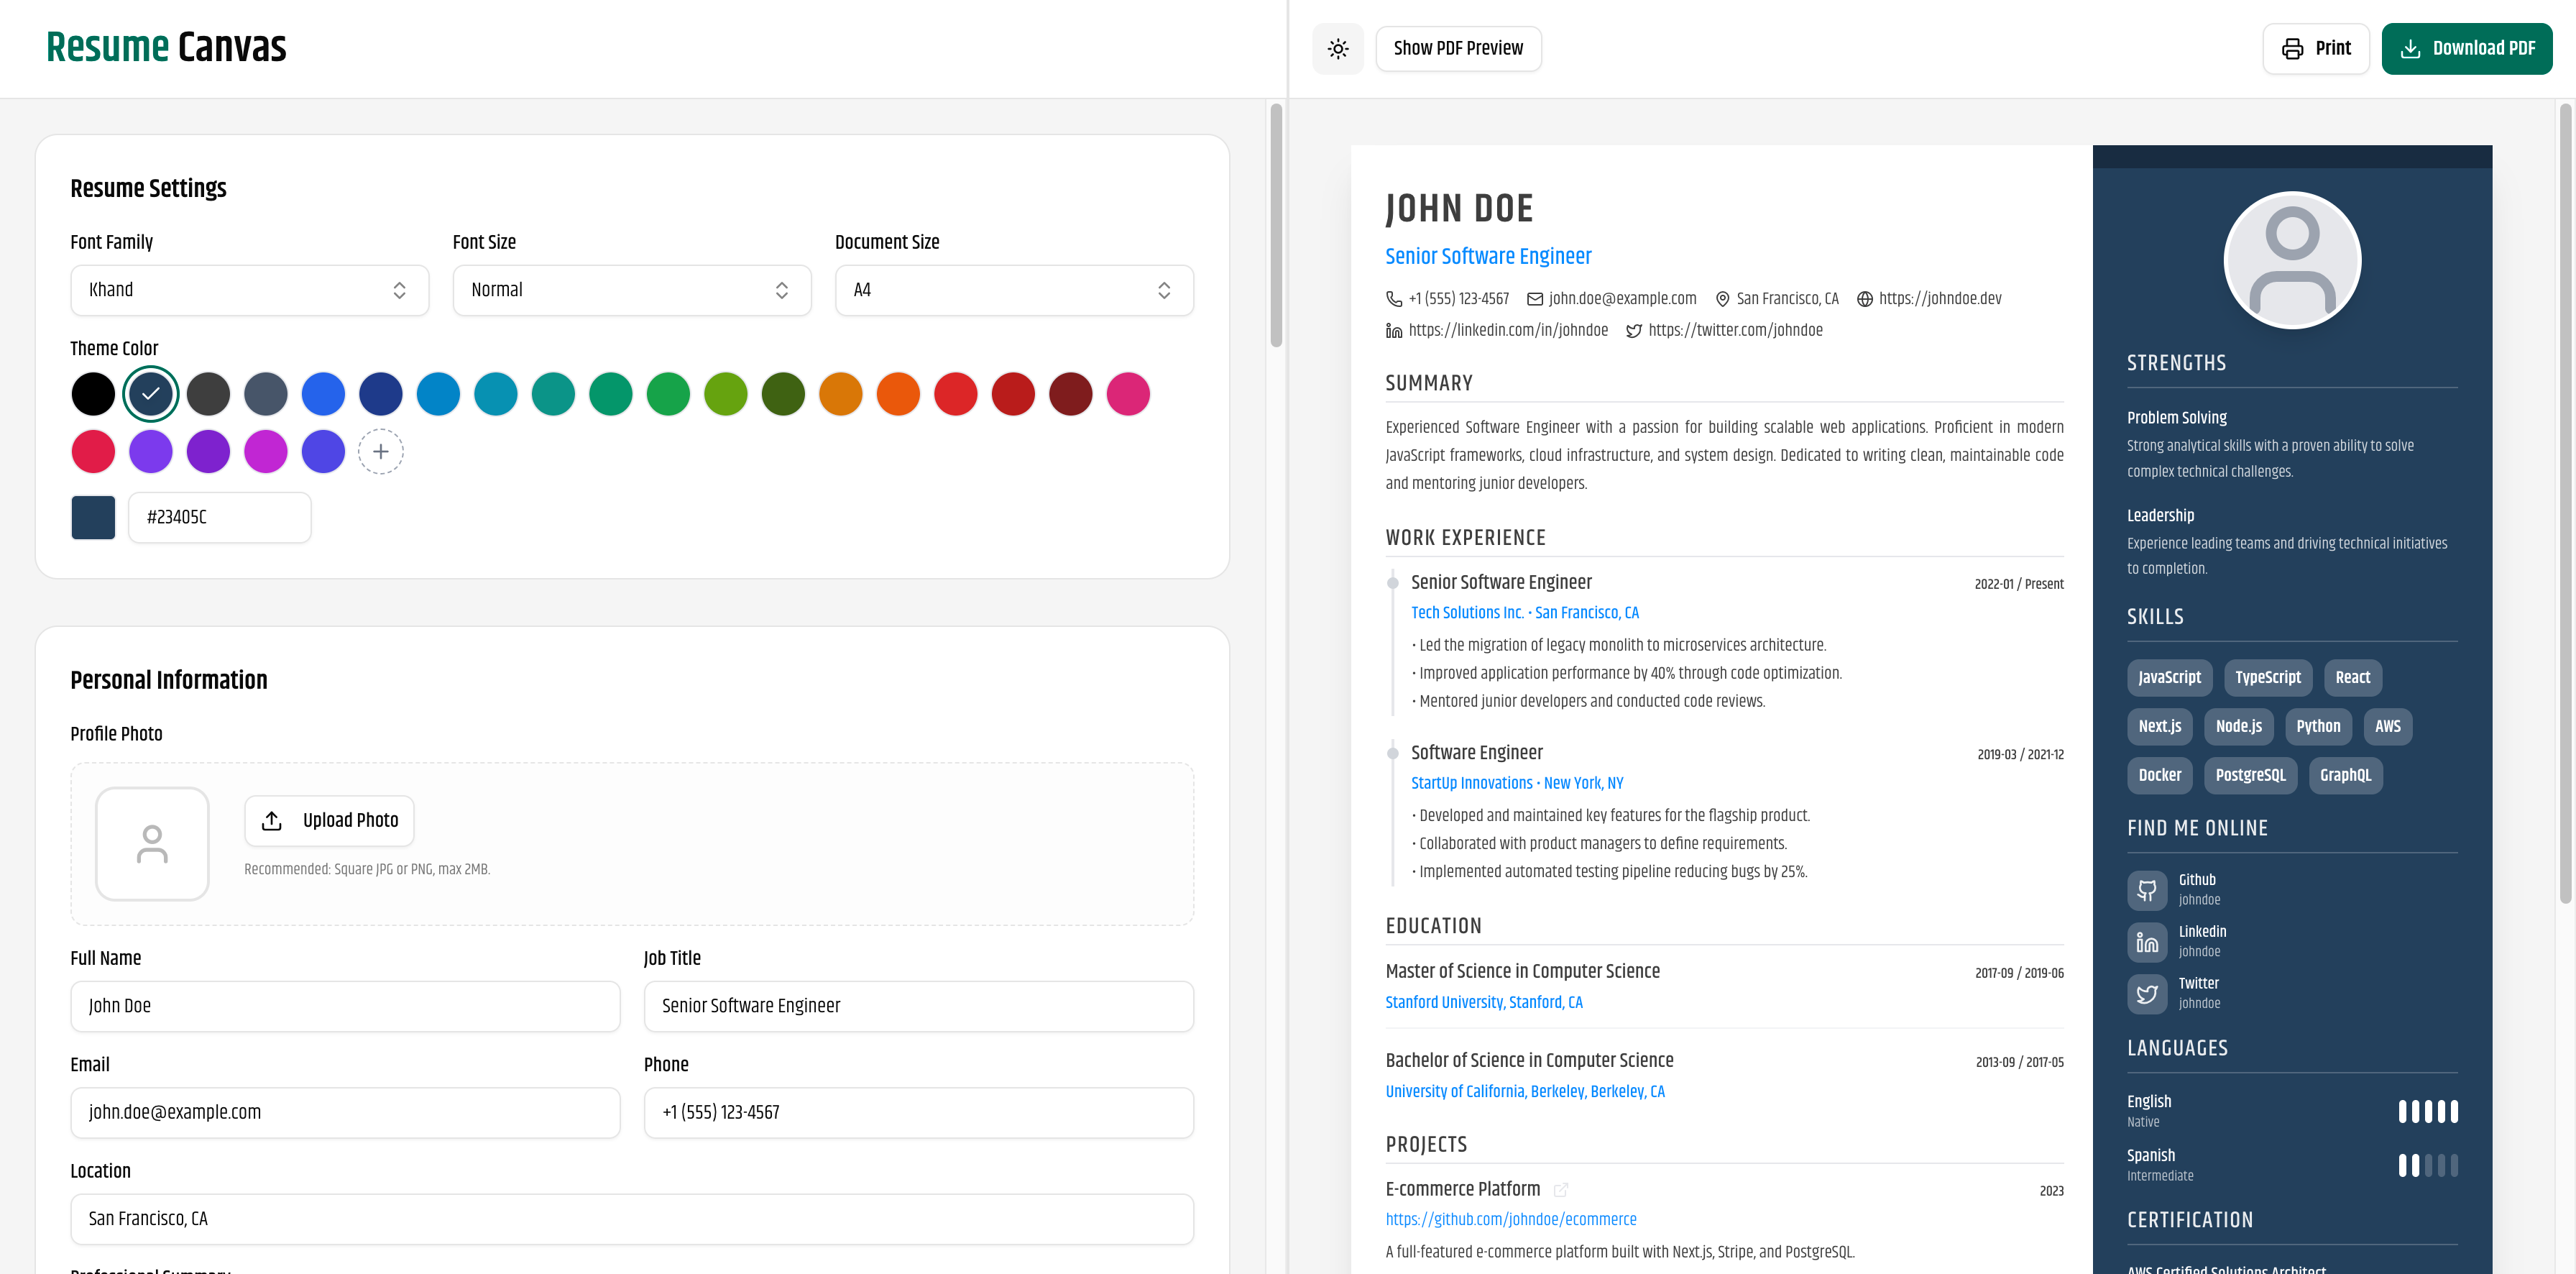This screenshot has height=1274, width=2576.
Task: Open the E-commerce Platform external link icon
Action: (1561, 1190)
